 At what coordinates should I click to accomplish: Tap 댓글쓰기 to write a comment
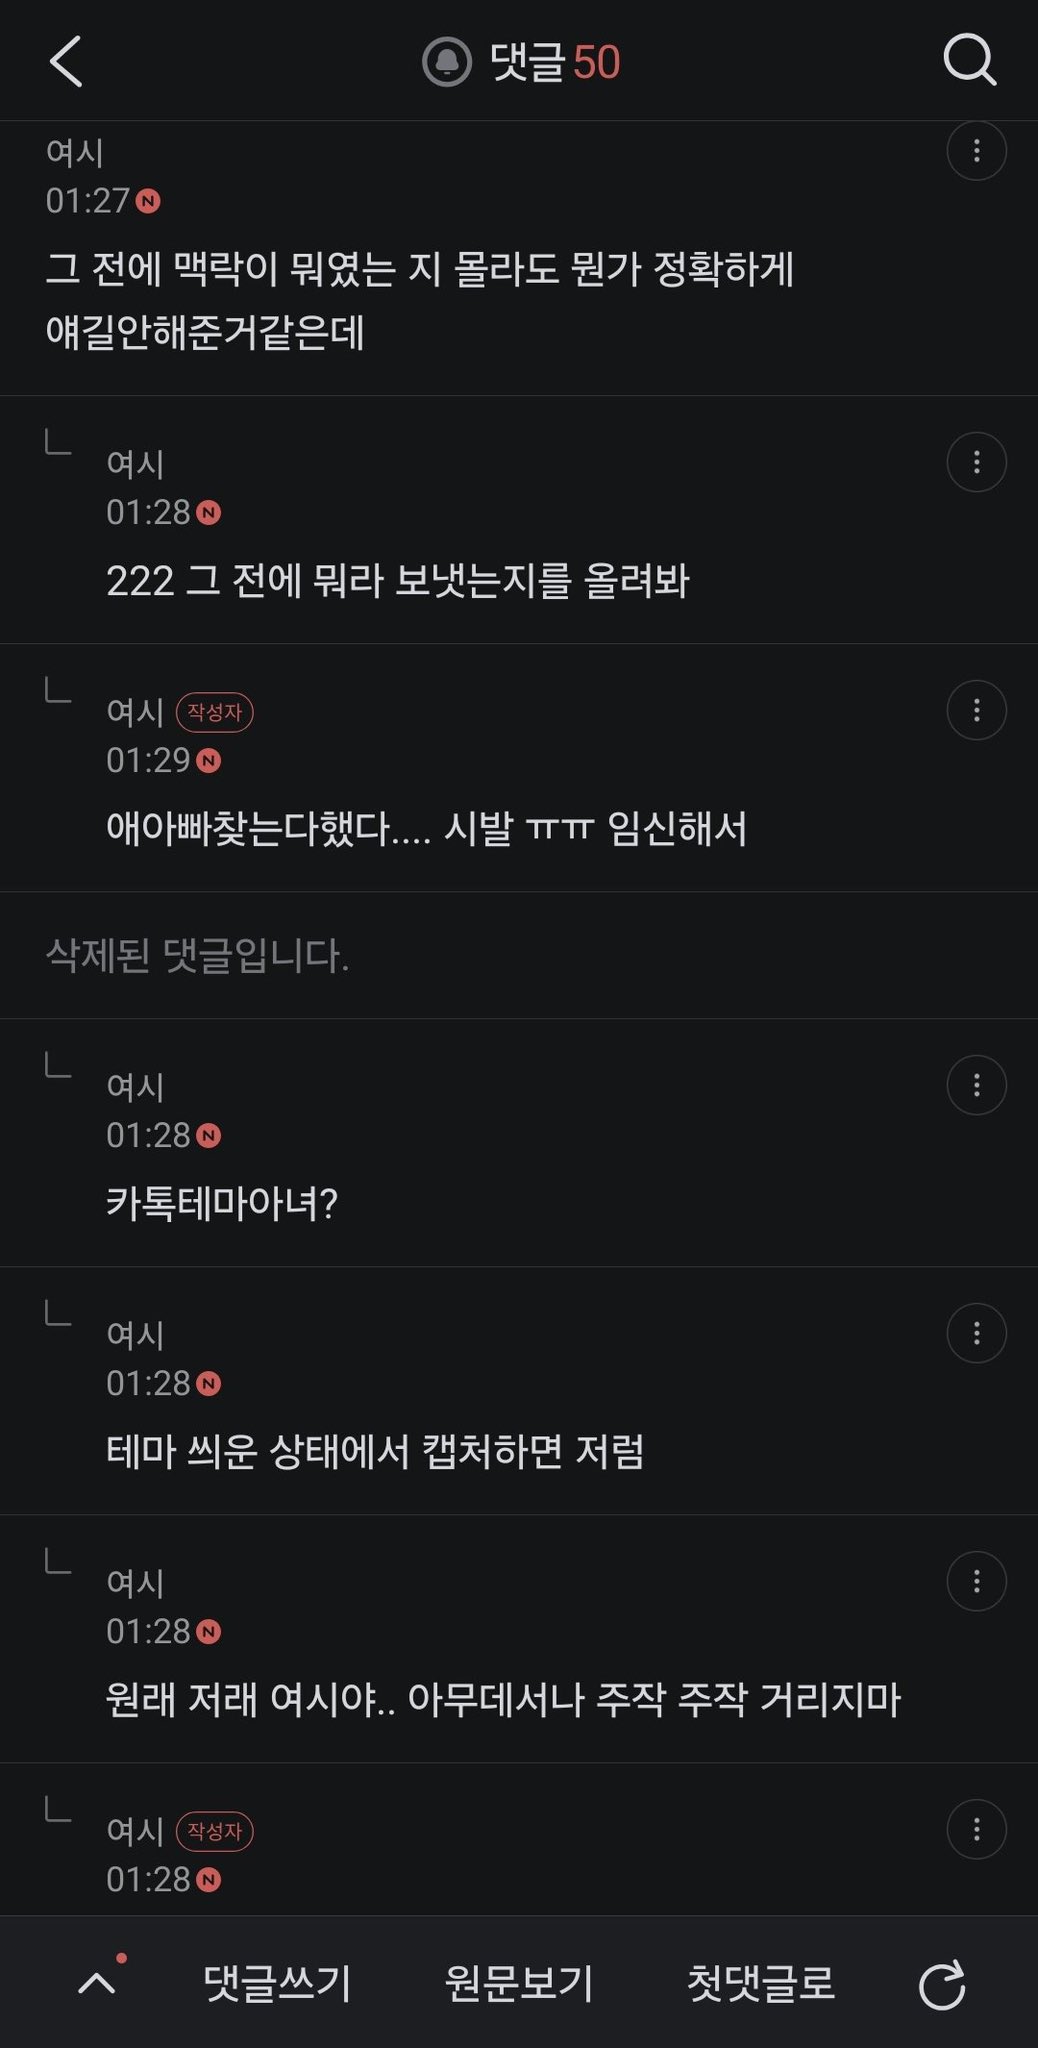point(277,1984)
